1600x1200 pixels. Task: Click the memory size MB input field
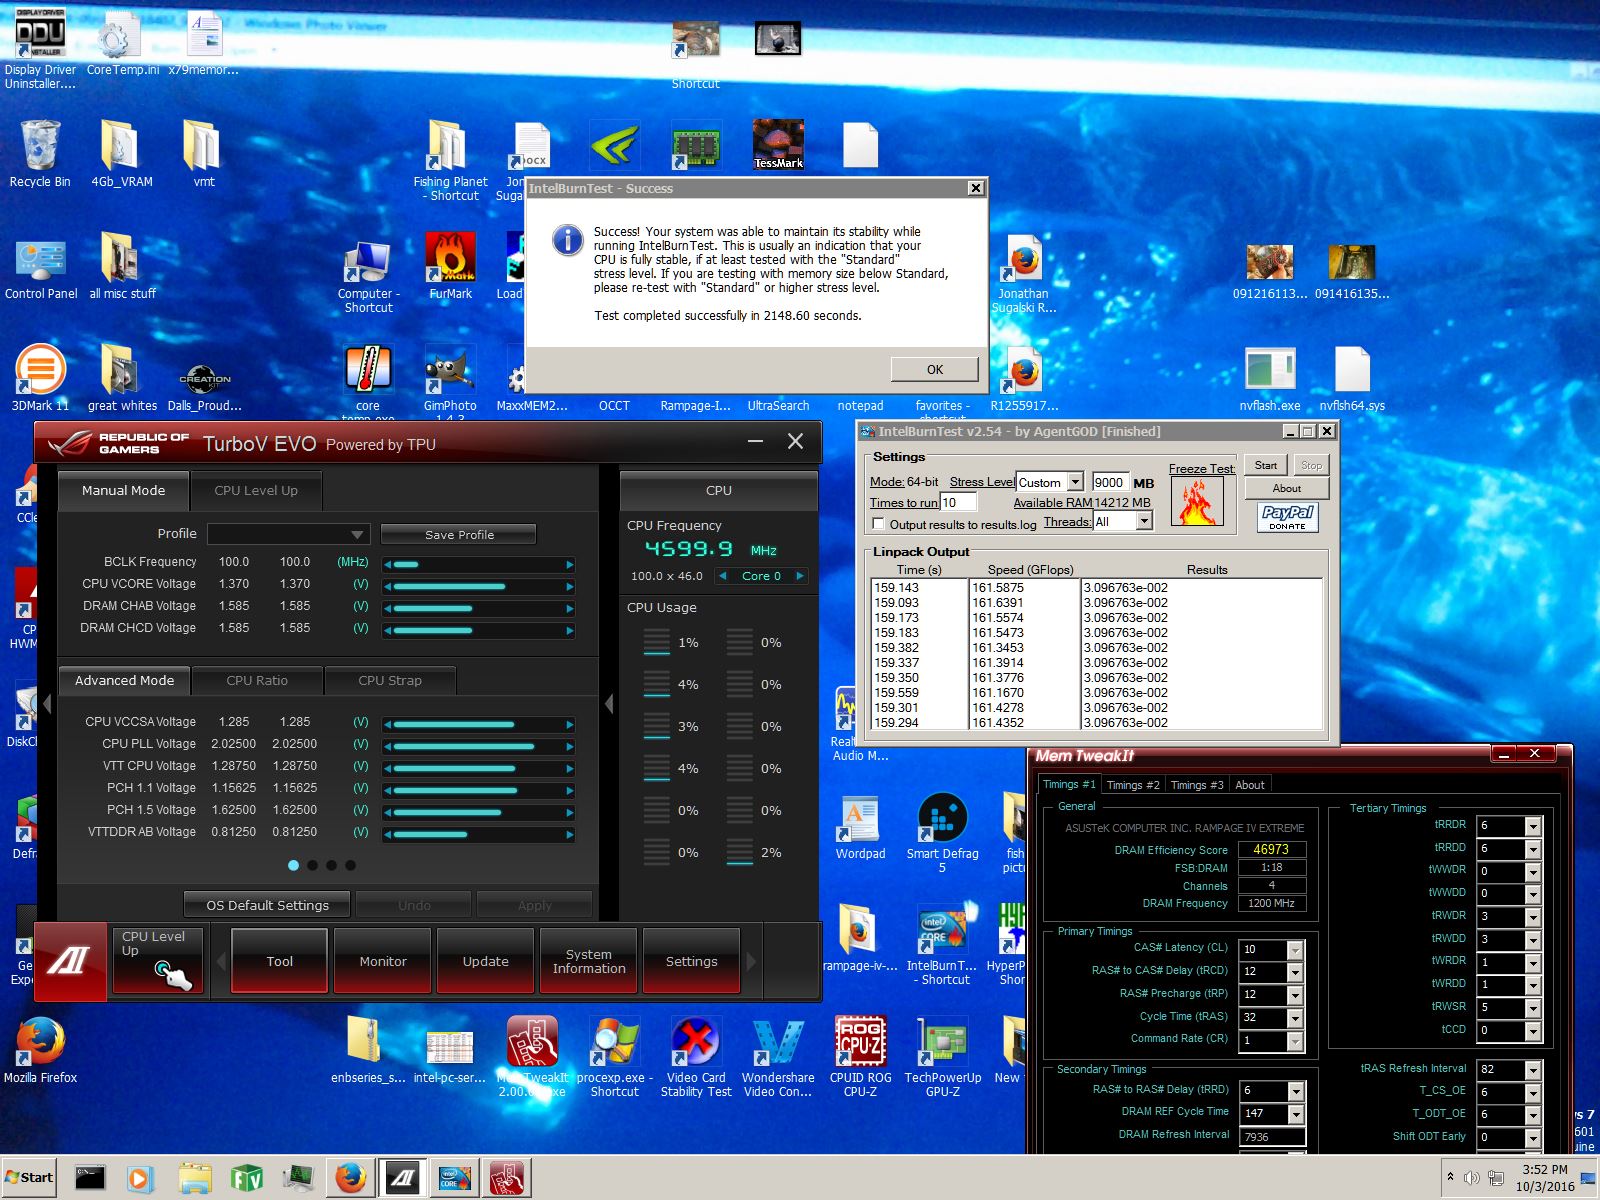pyautogui.click(x=1110, y=482)
